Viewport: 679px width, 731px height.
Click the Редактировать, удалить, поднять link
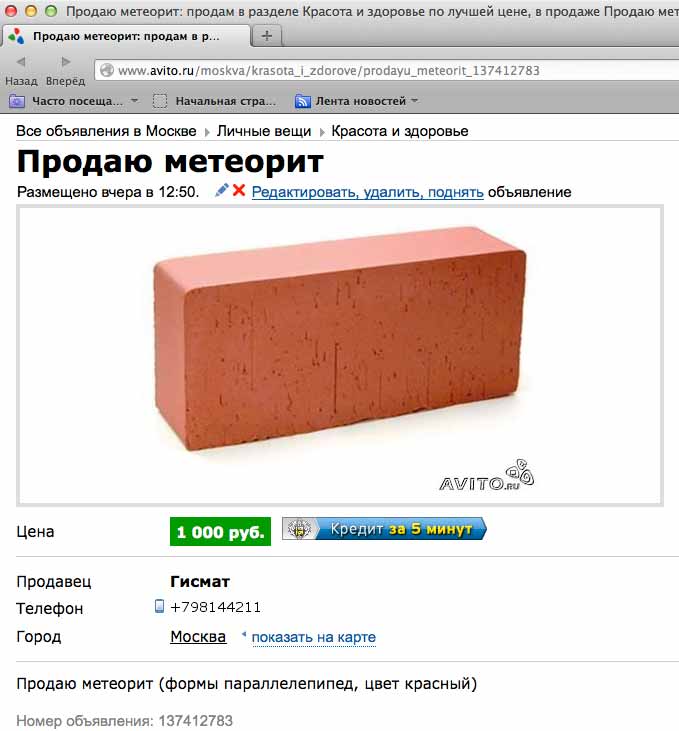tap(367, 192)
